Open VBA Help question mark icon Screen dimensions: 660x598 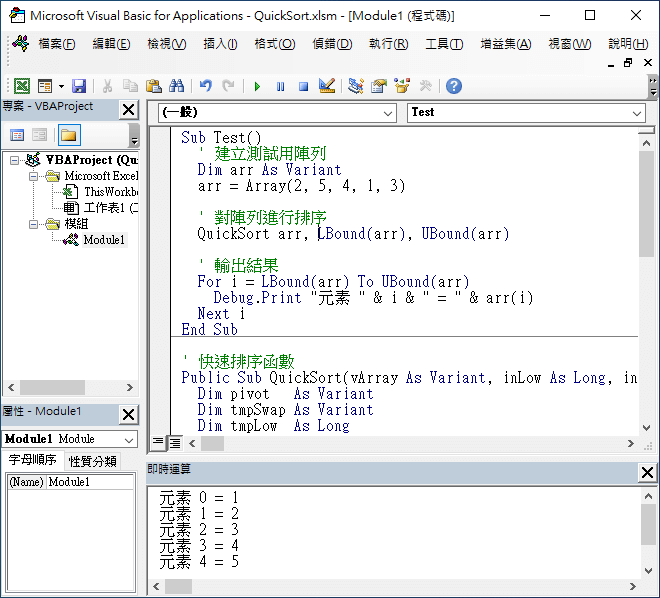tap(454, 86)
